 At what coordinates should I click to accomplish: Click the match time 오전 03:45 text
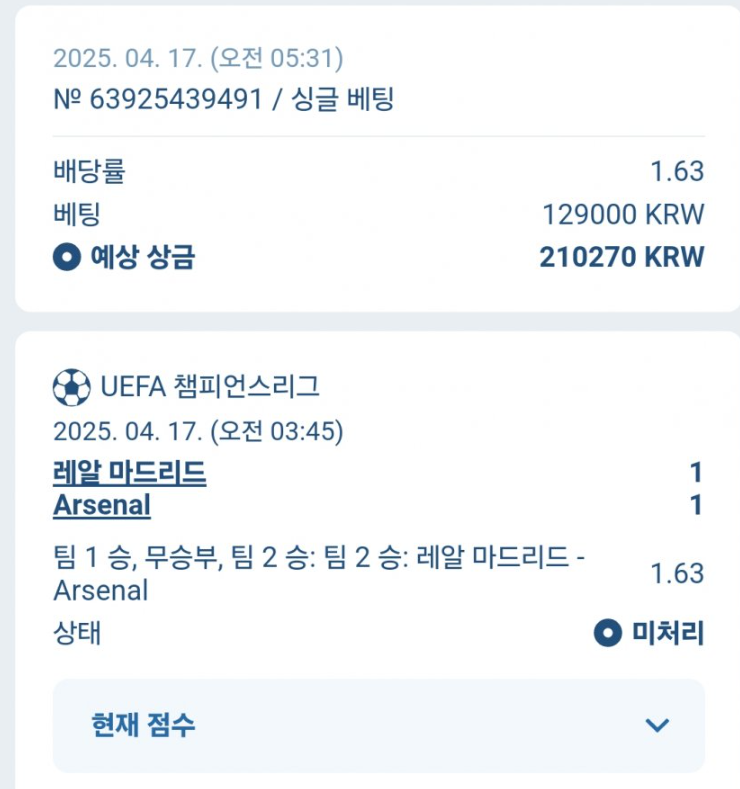[198, 431]
